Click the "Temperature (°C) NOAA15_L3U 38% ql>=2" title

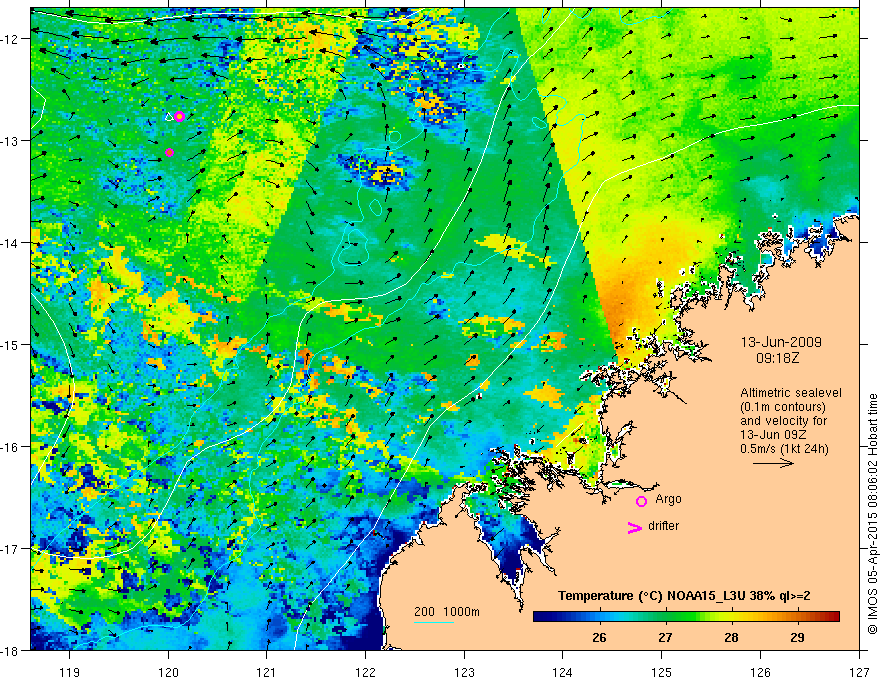[684, 596]
